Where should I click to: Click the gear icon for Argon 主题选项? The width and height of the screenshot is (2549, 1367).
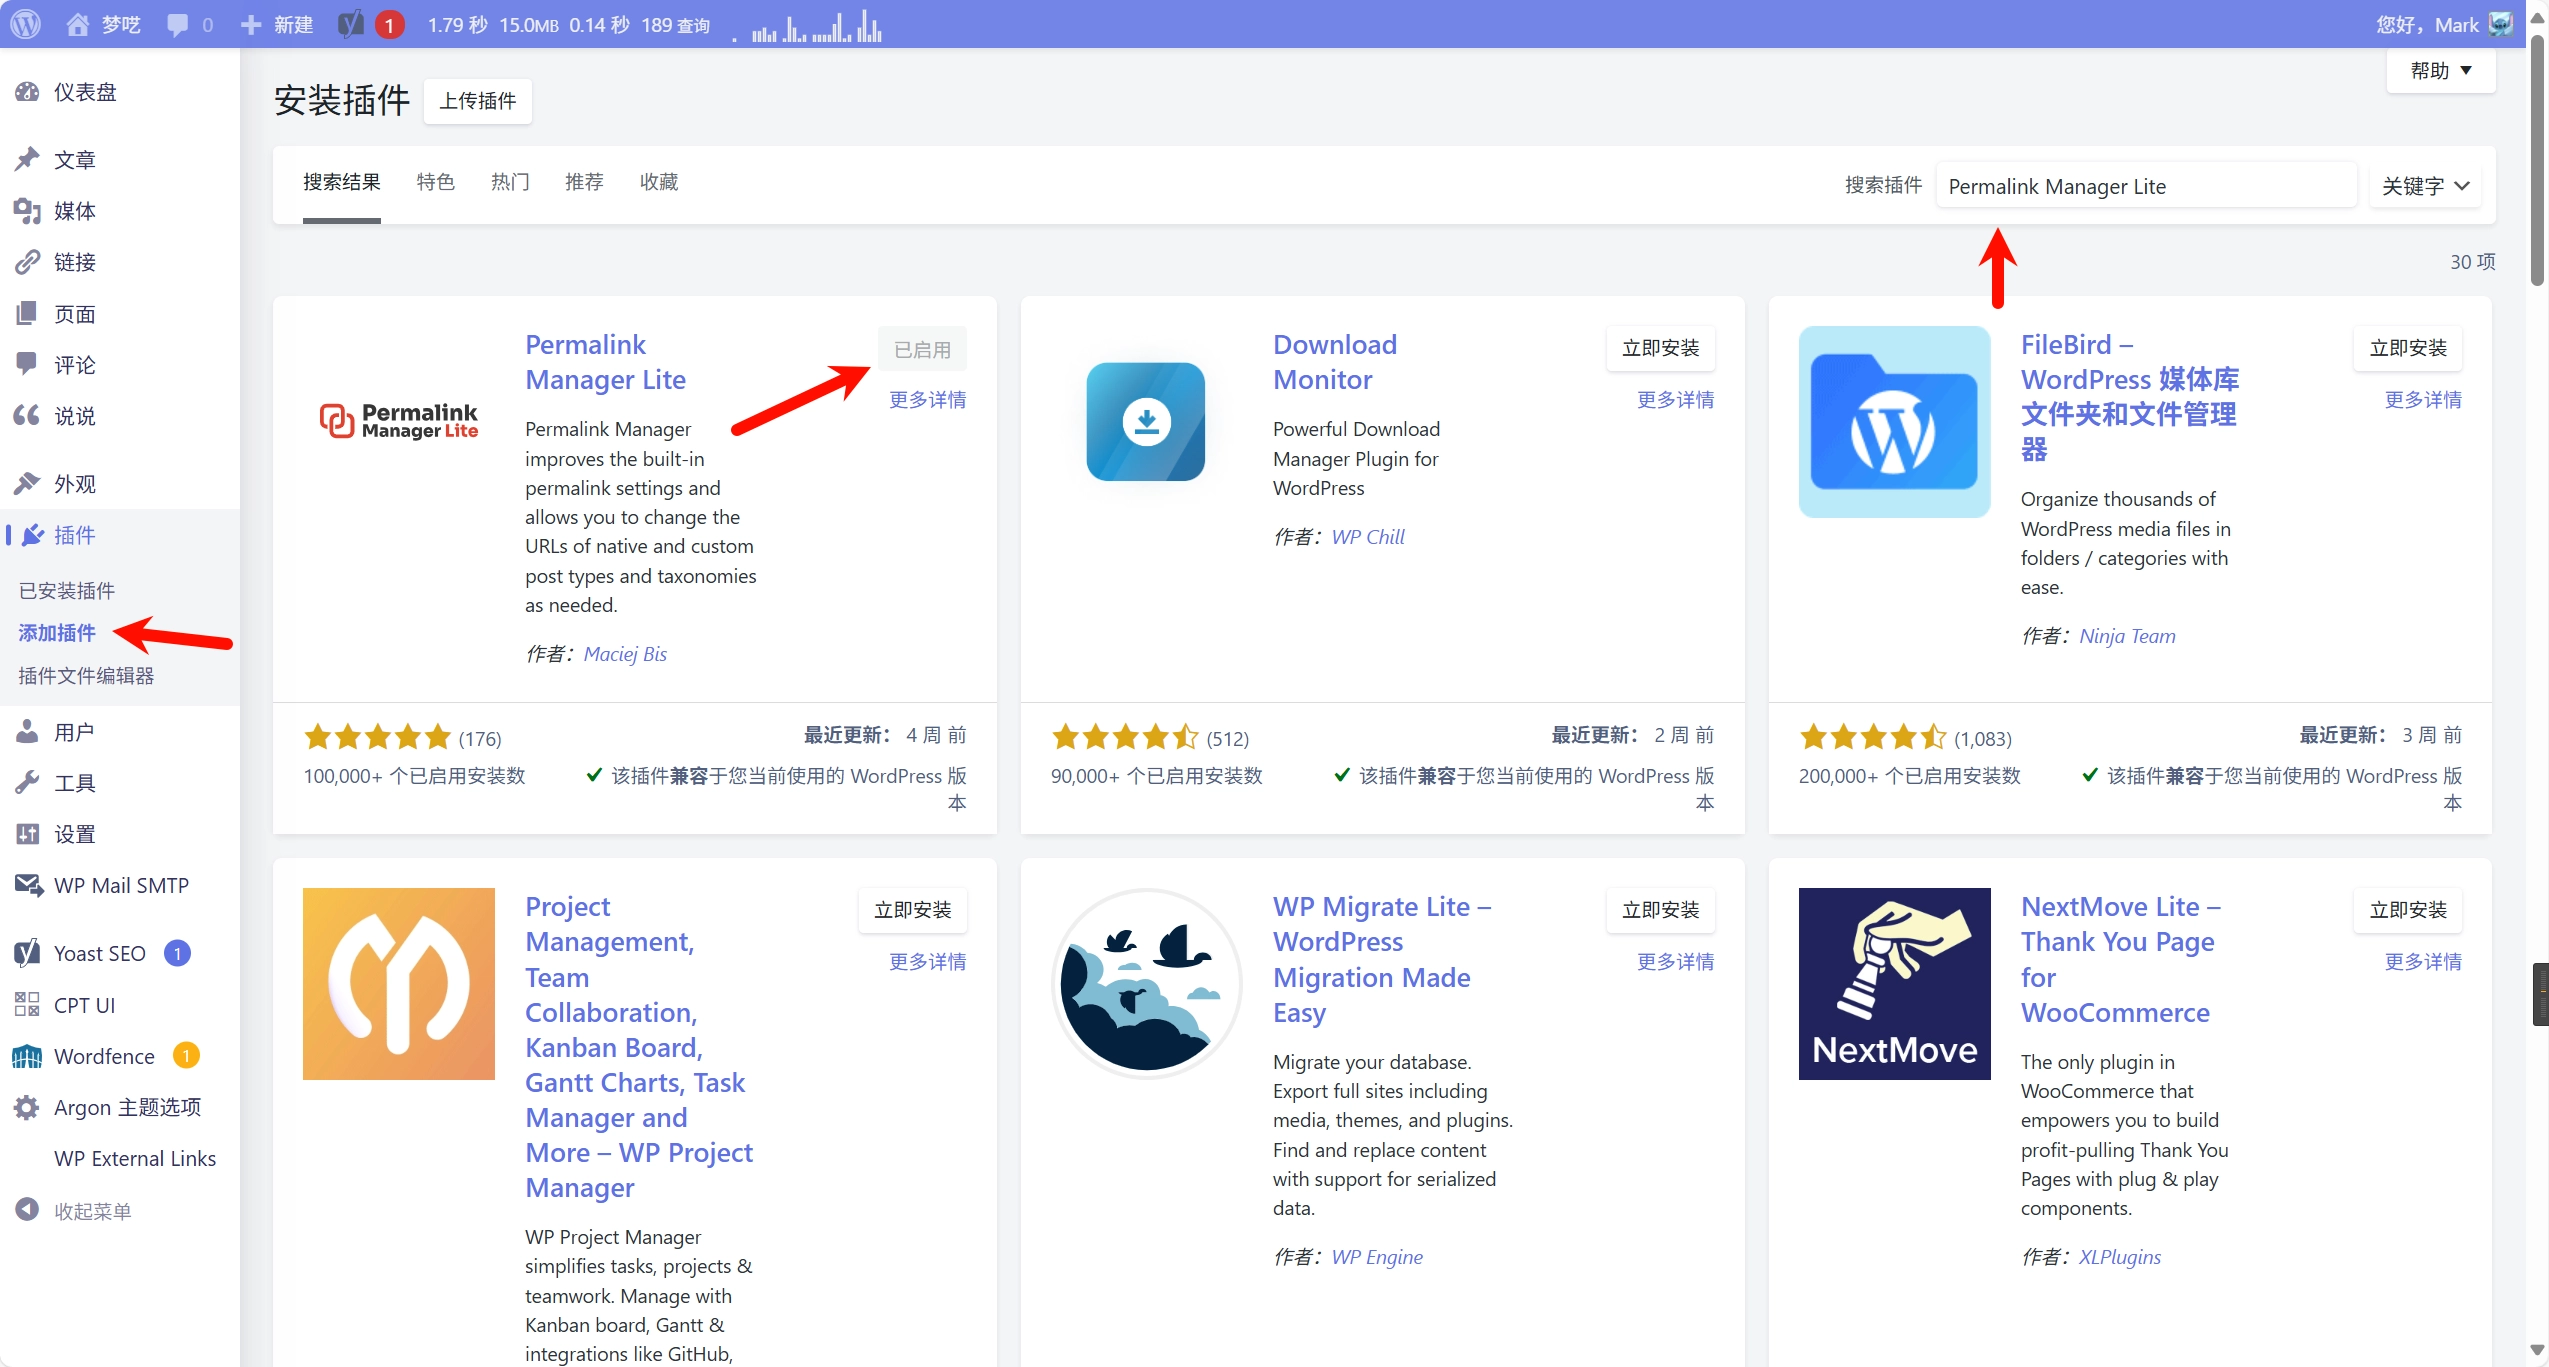[27, 1107]
